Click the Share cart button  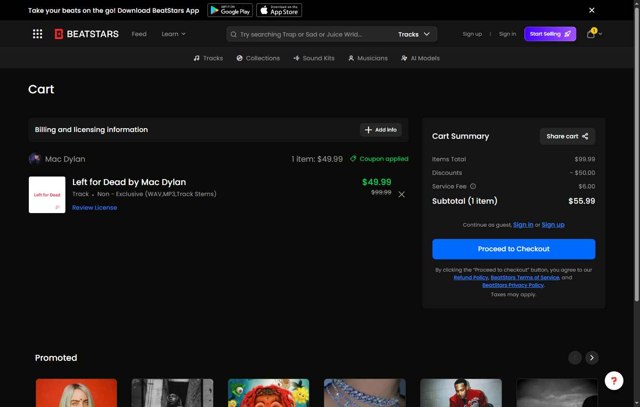[x=567, y=136]
